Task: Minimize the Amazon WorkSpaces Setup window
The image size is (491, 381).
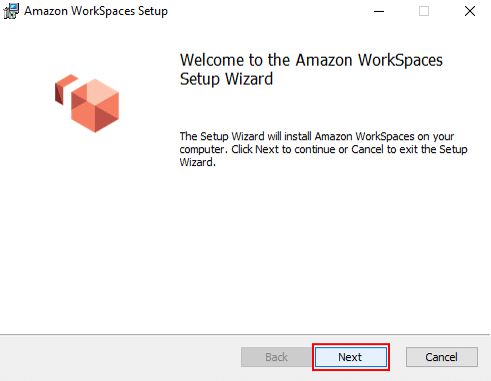Action: (379, 11)
